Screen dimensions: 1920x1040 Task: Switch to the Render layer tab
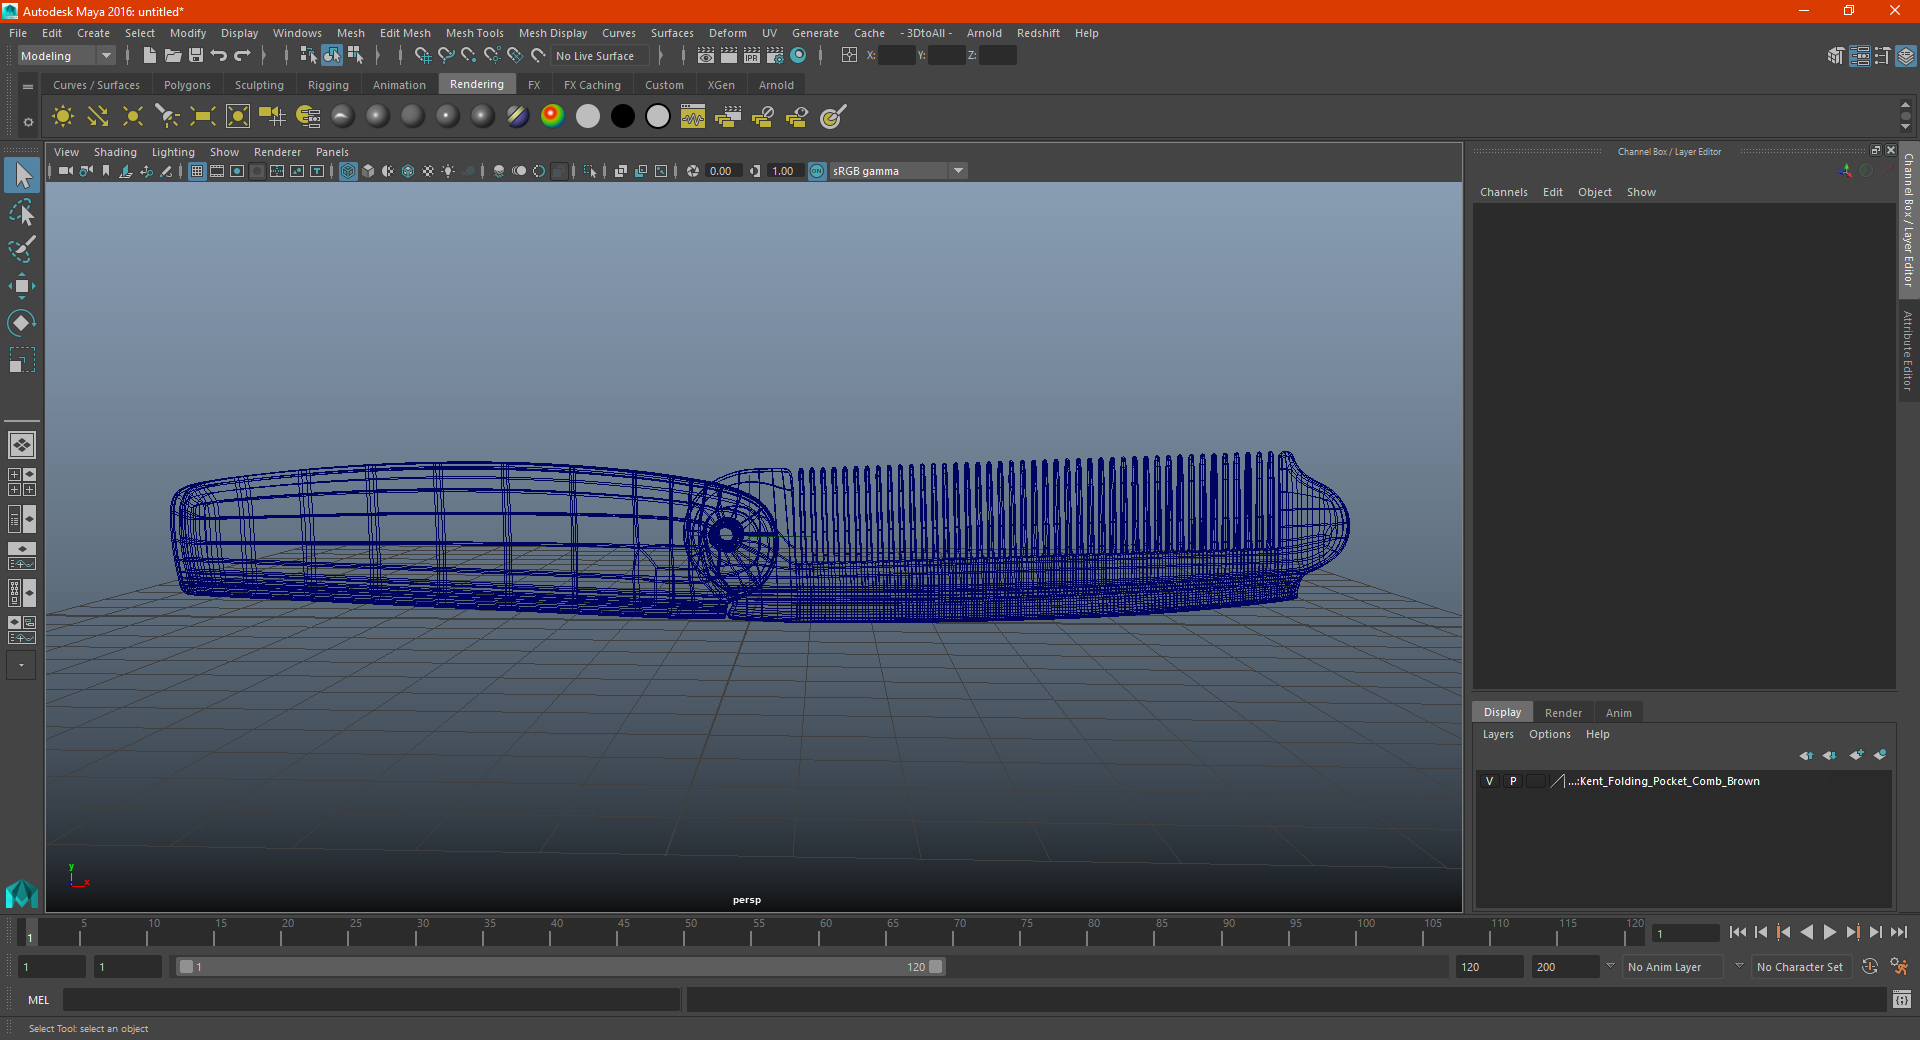(x=1563, y=713)
